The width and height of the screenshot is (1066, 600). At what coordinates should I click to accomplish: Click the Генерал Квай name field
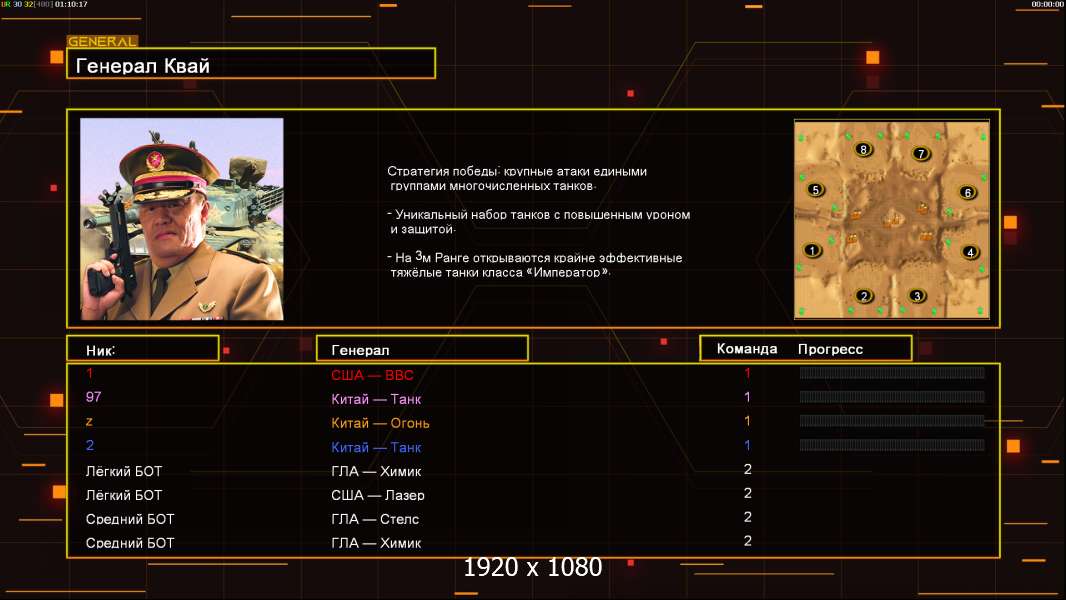point(250,64)
